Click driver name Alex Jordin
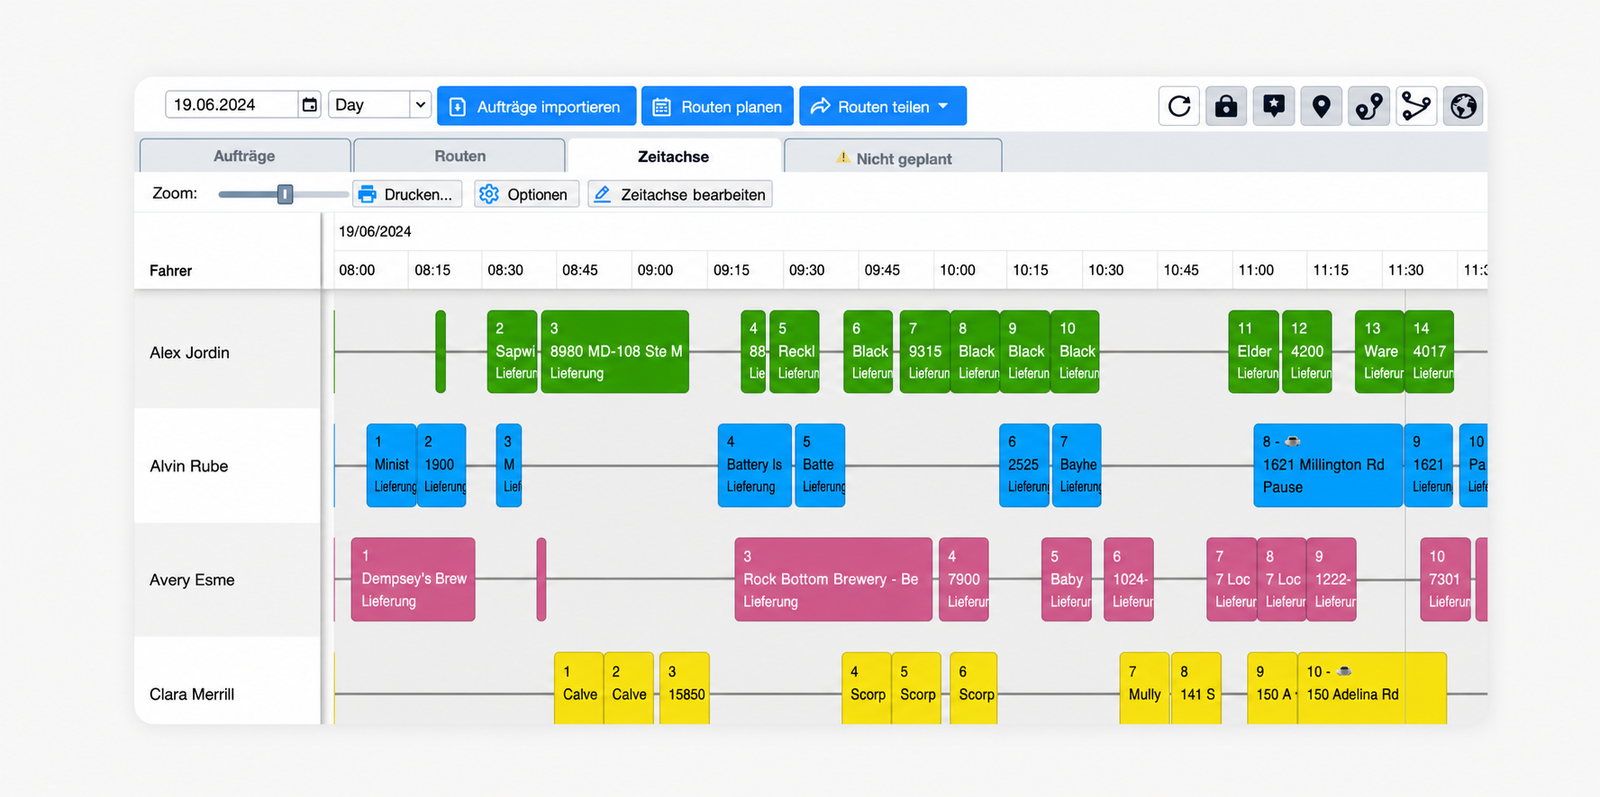Viewport: 1600px width, 797px height. click(190, 352)
